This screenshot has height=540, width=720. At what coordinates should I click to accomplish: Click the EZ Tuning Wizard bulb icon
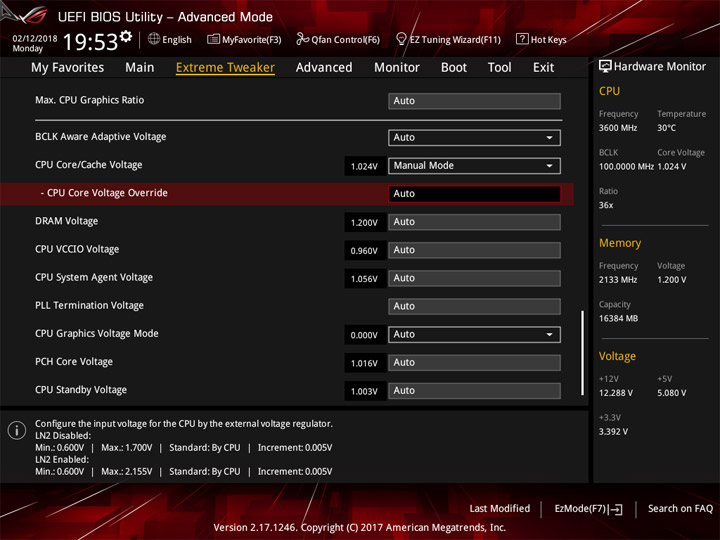coord(401,39)
